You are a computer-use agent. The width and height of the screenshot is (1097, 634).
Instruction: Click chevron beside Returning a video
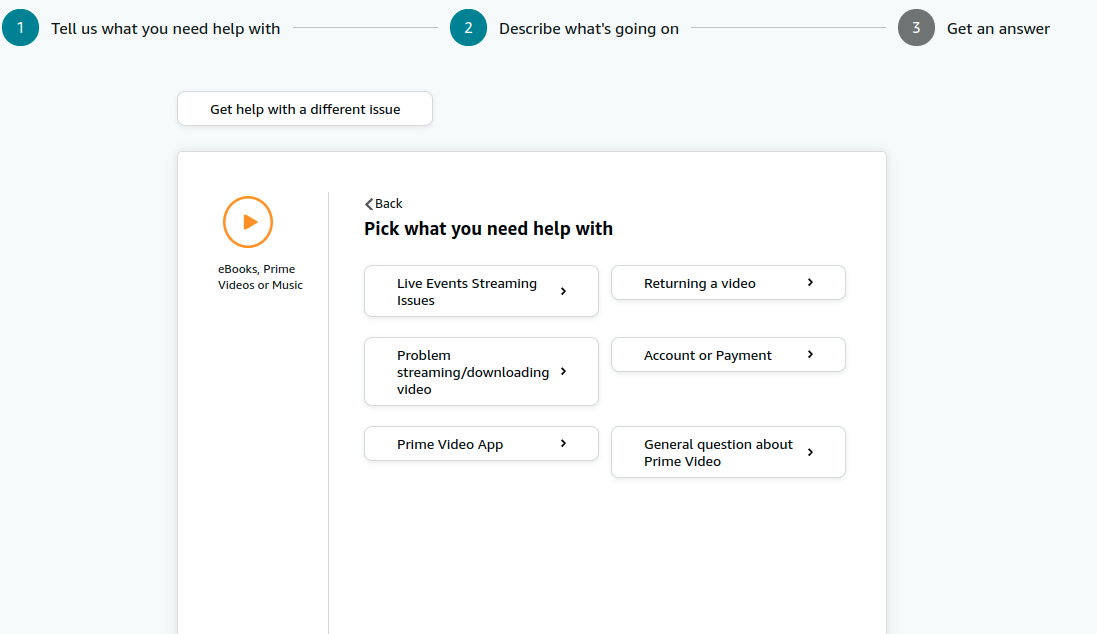point(810,283)
